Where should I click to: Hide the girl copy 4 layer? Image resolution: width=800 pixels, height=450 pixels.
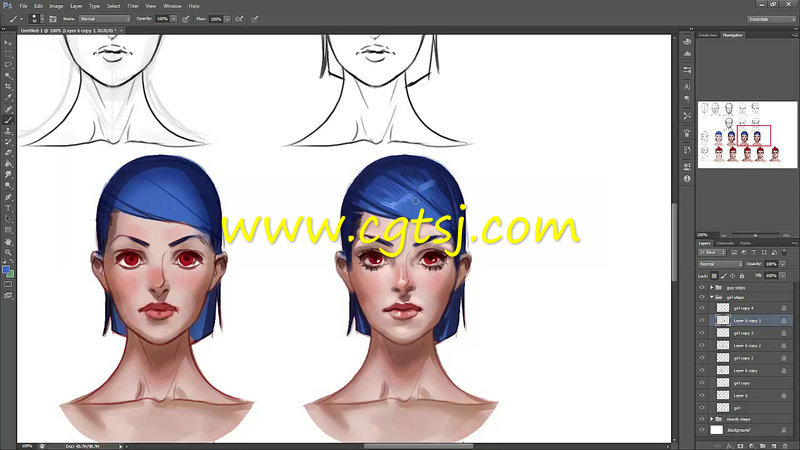point(702,308)
